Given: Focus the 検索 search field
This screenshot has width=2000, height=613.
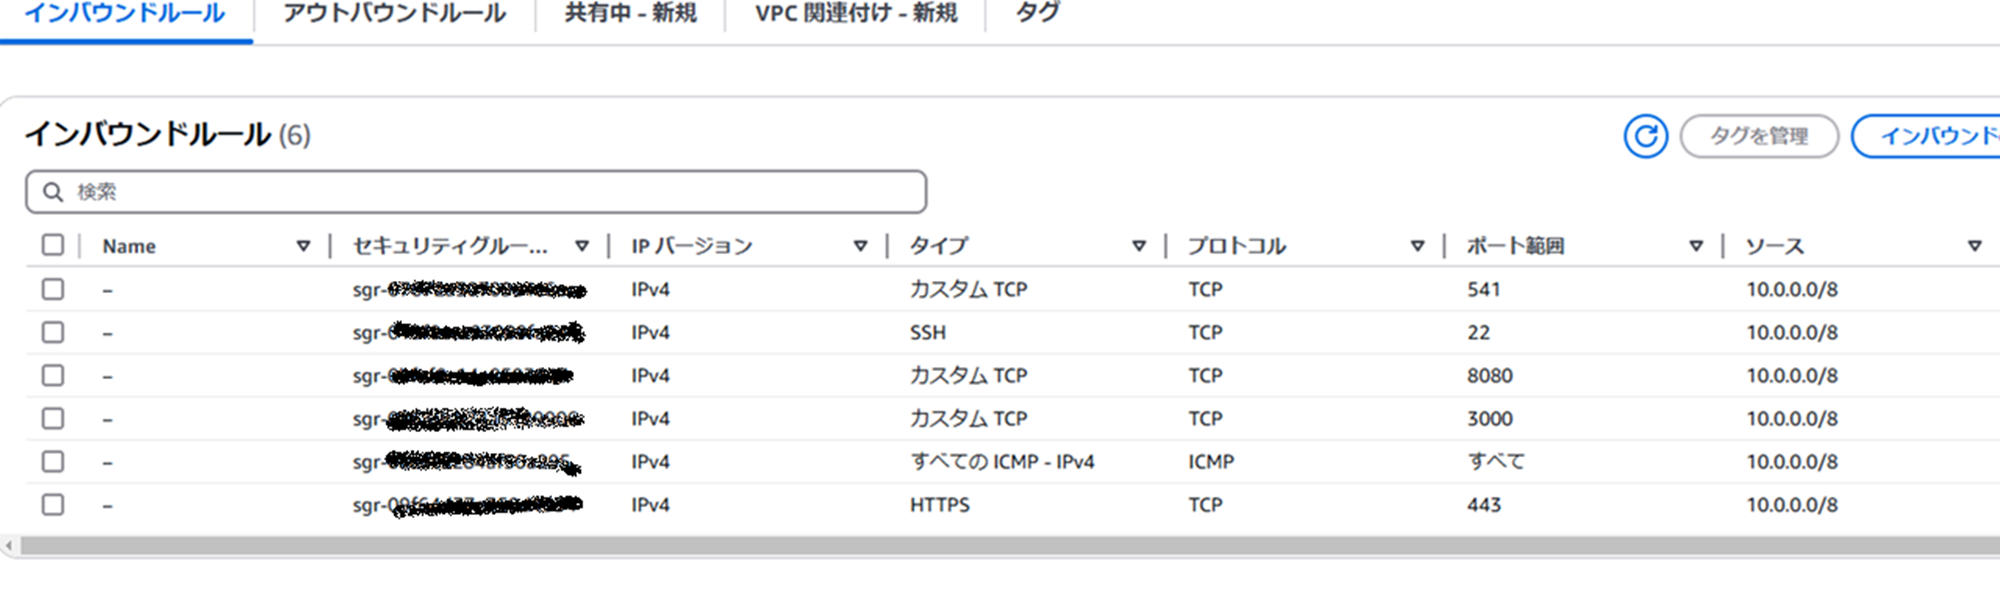Looking at the screenshot, I should click(476, 192).
